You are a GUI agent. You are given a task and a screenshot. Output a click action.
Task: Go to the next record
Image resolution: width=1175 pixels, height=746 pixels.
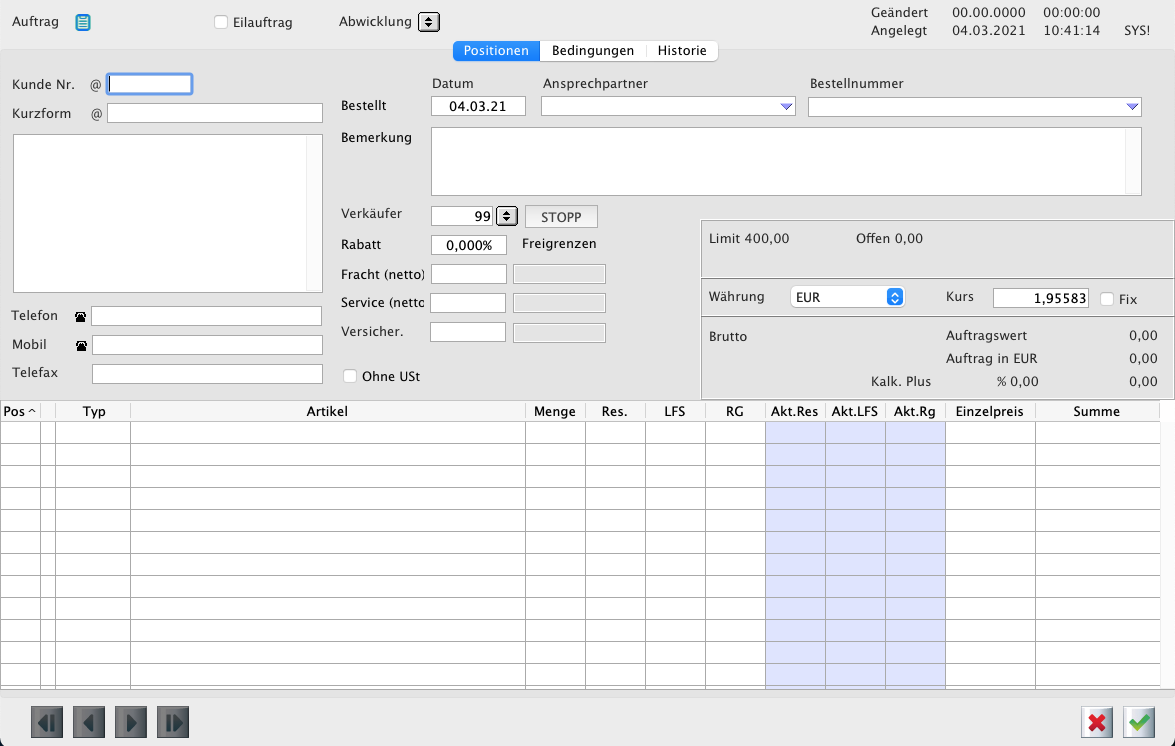pos(131,722)
